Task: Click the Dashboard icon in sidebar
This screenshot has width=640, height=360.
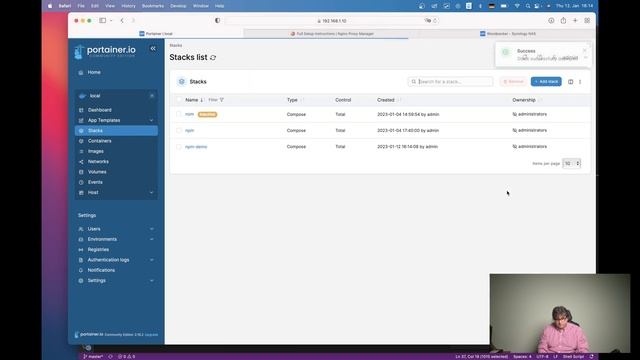Action: (81, 110)
